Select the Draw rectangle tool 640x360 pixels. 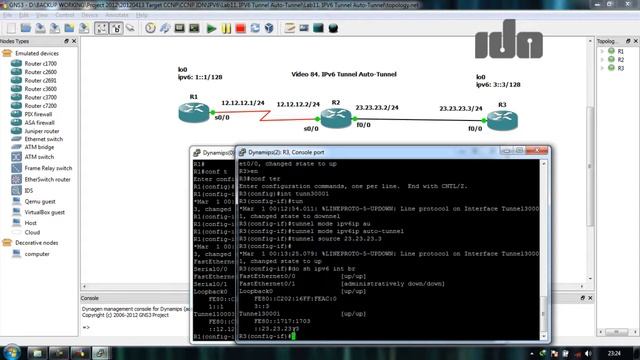pos(318,28)
